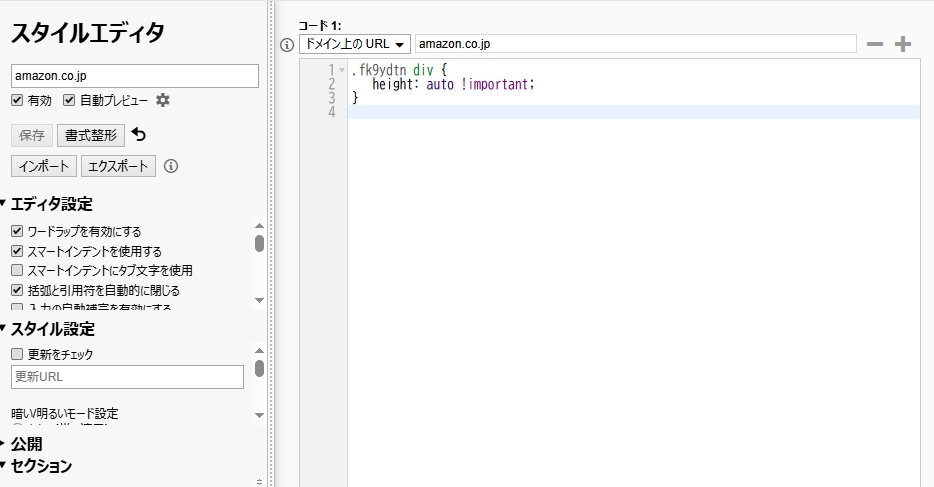This screenshot has width=934, height=487.
Task: Focus the style name field amazon.co.jp
Action: click(x=135, y=76)
